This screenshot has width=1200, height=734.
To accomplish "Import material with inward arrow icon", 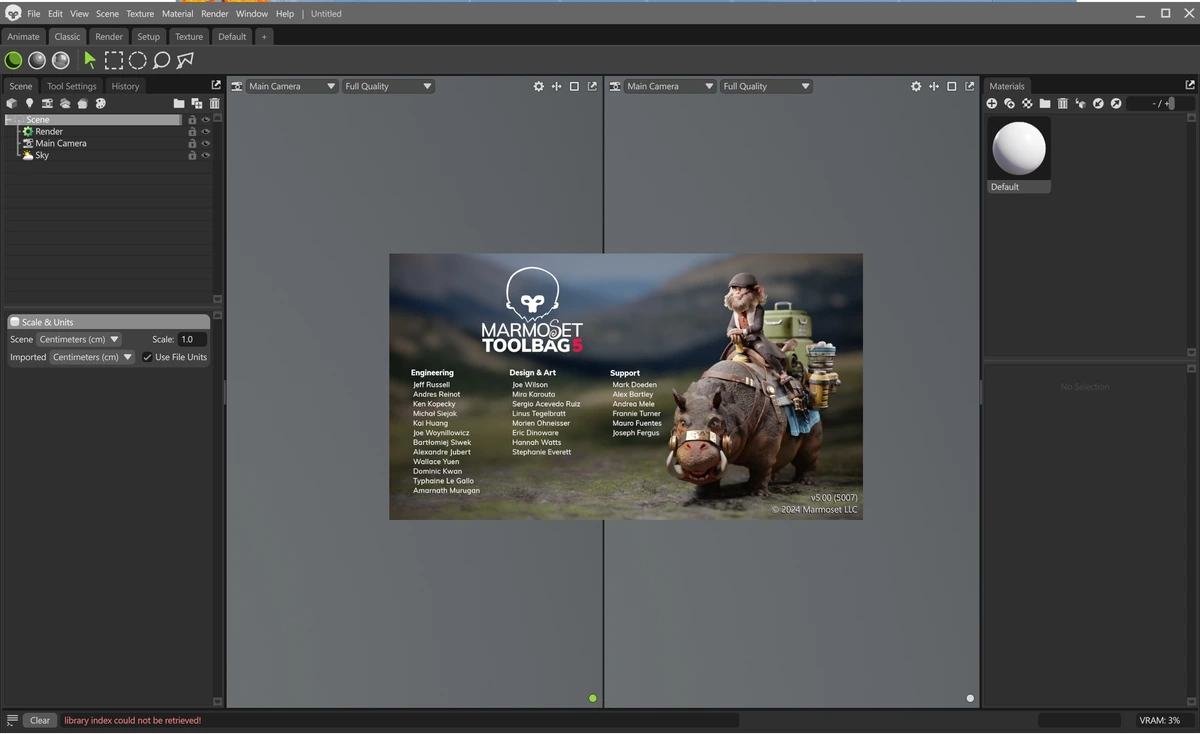I will click(1098, 103).
